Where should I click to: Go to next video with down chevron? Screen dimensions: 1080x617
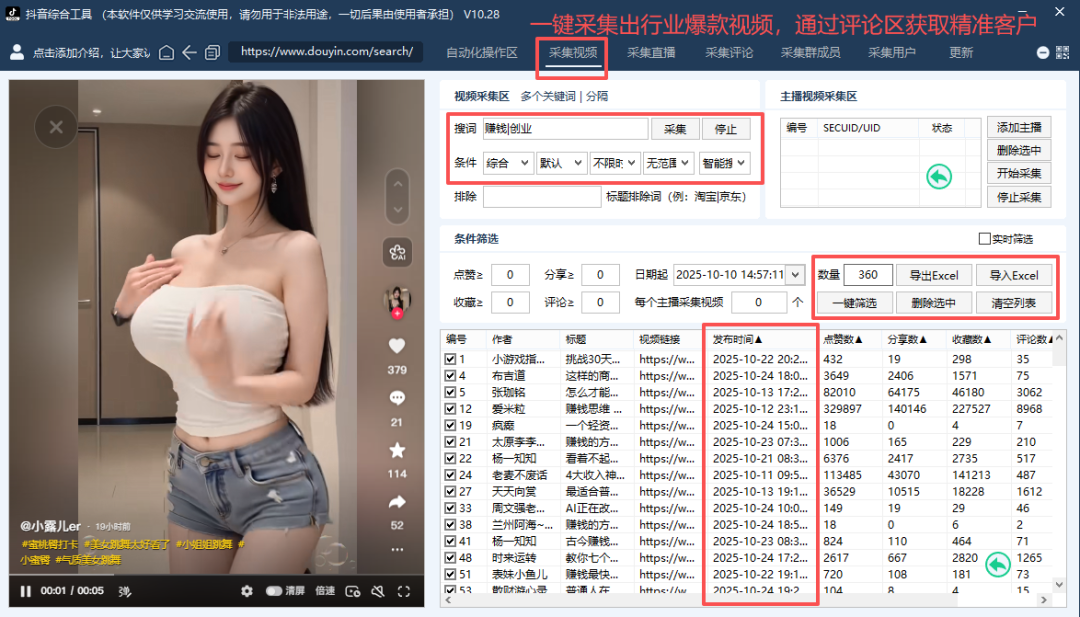pos(397,209)
